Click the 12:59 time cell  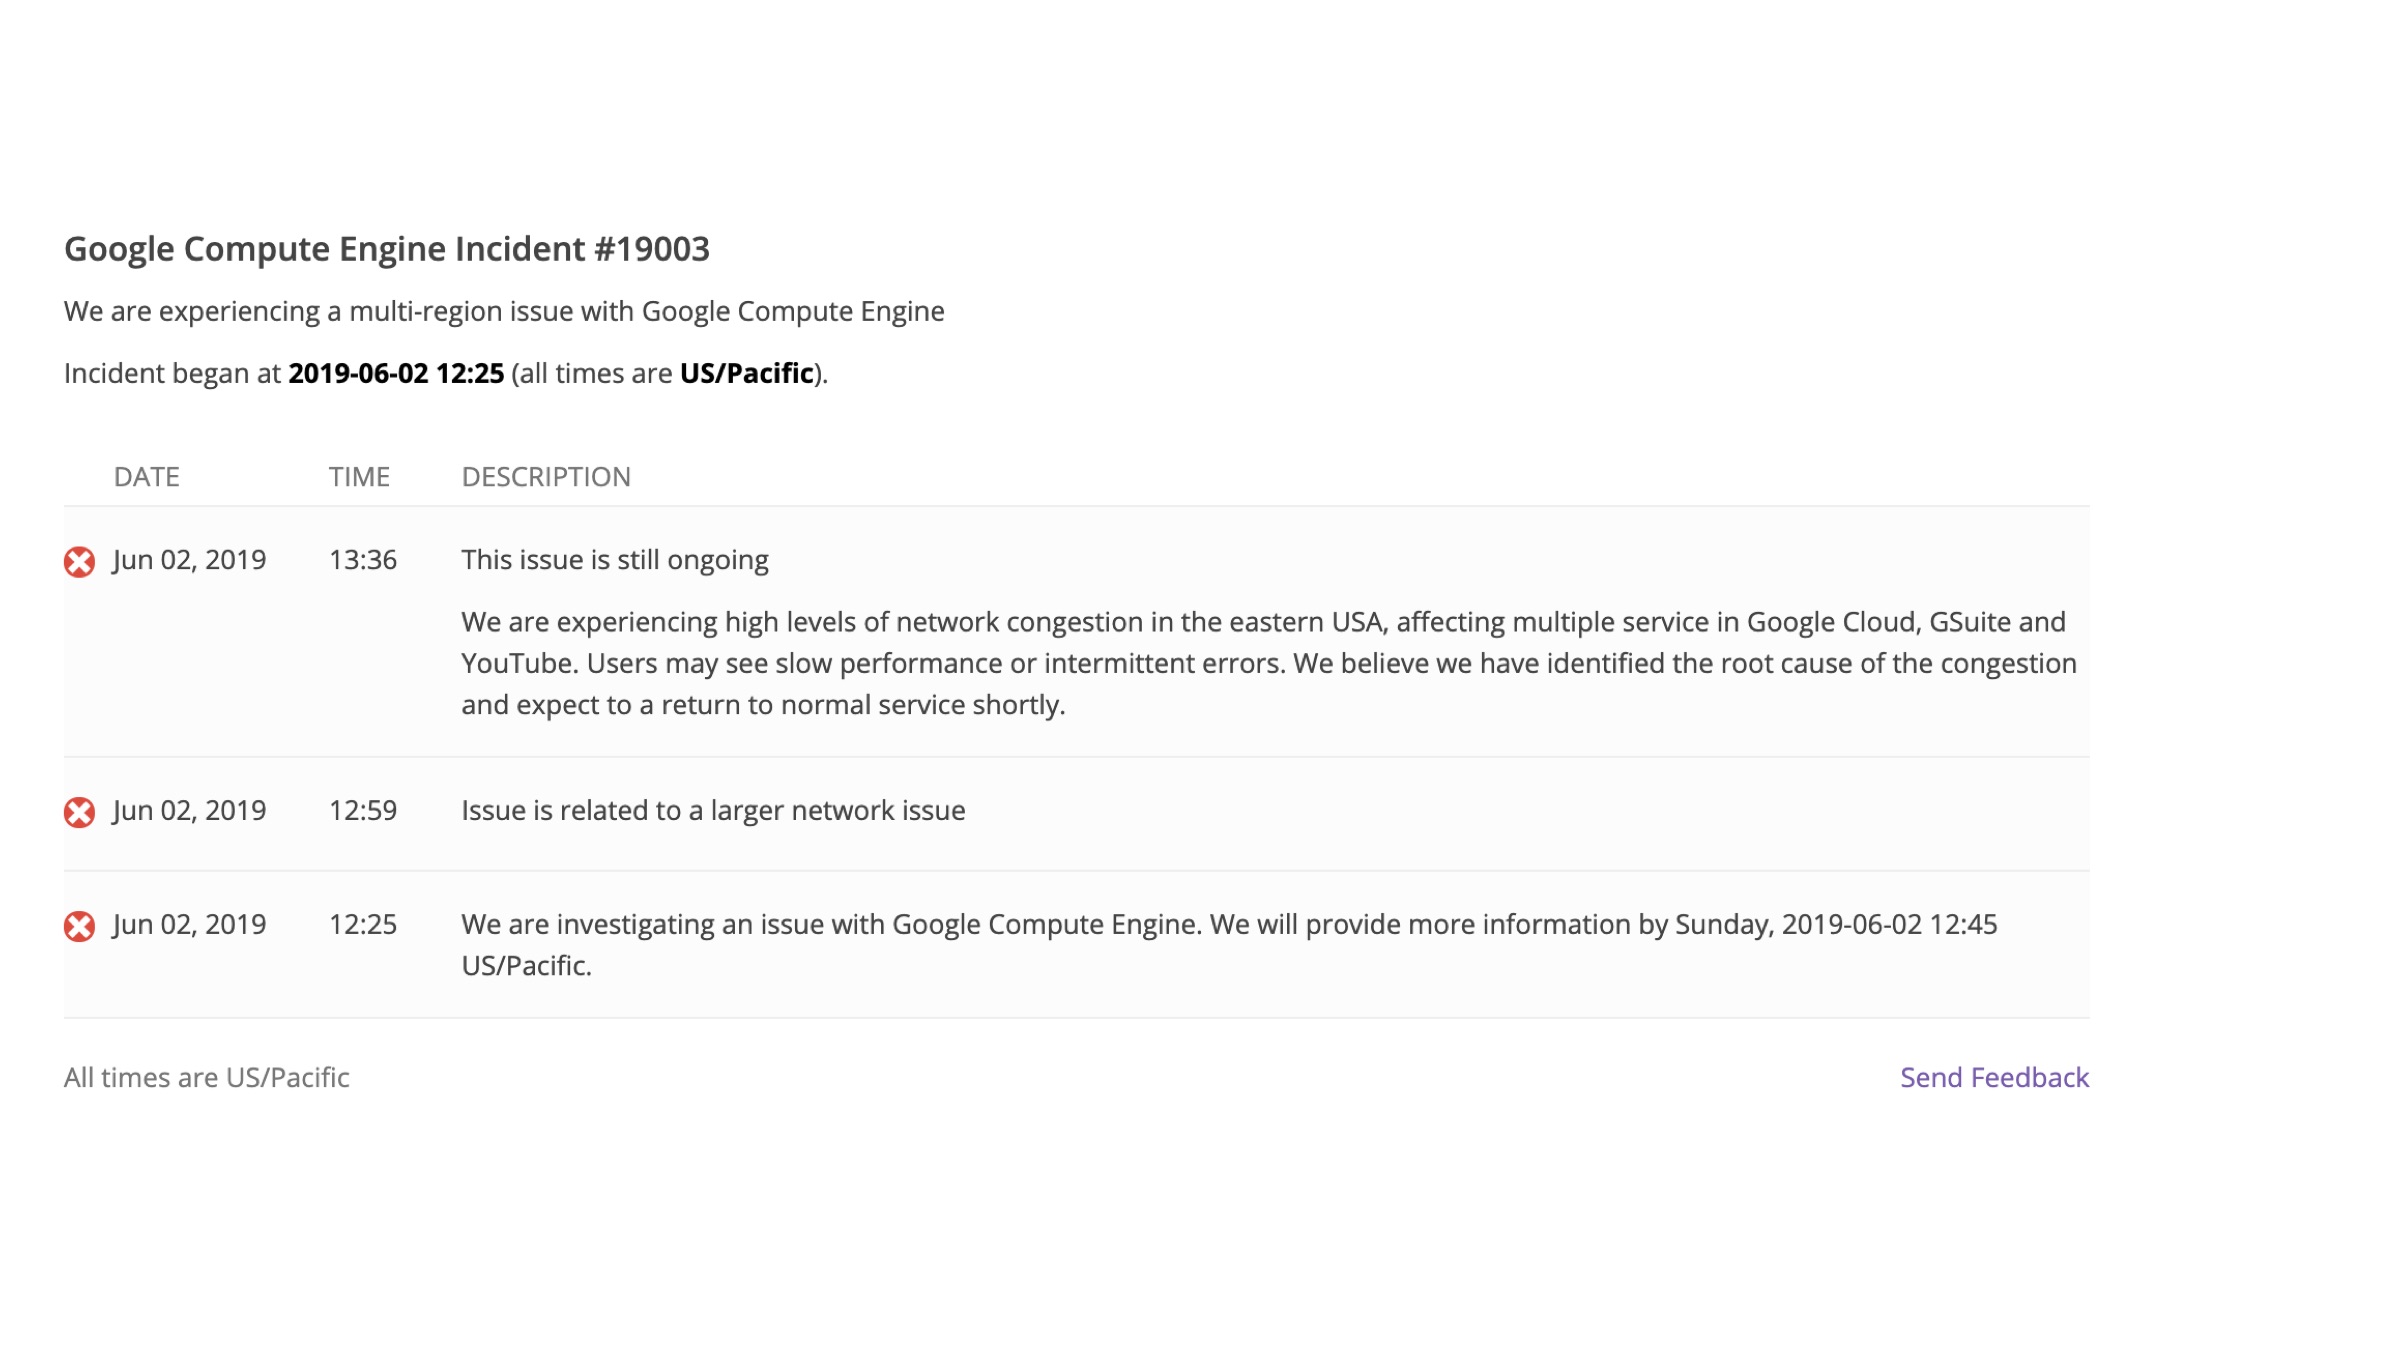[363, 810]
